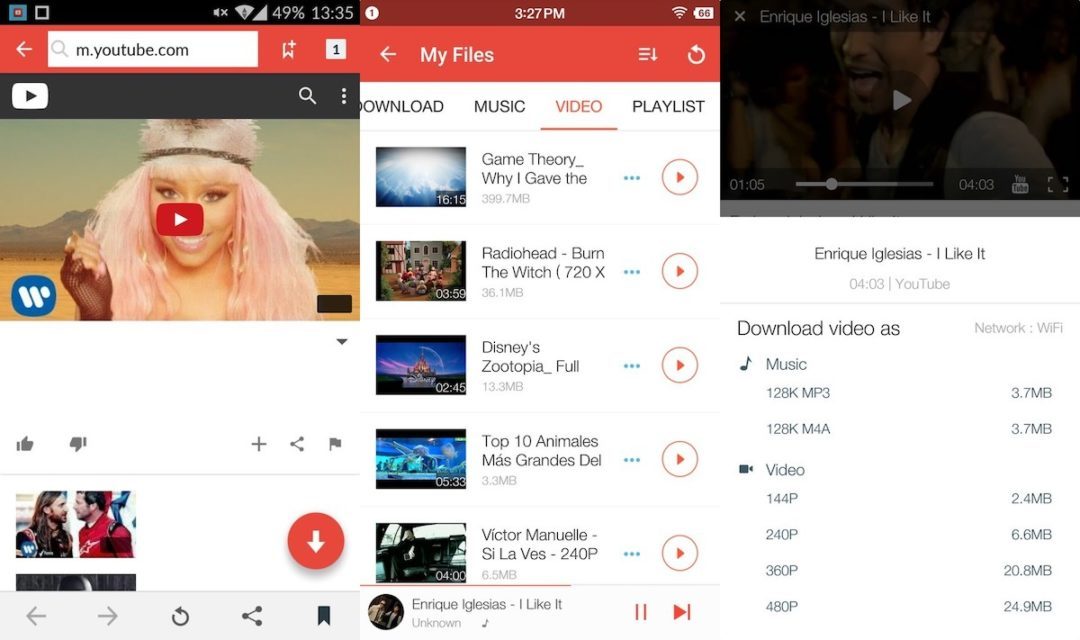This screenshot has width=1080, height=640.
Task: Share the video using share icon beside flag
Action: (x=297, y=444)
